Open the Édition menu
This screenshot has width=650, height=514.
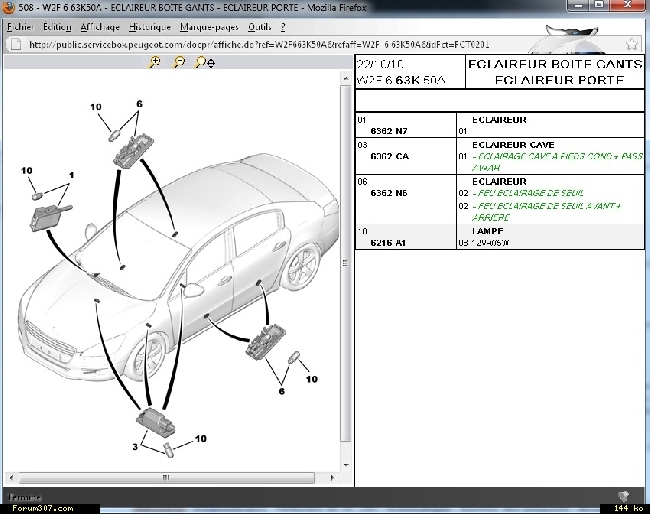pyautogui.click(x=57, y=27)
